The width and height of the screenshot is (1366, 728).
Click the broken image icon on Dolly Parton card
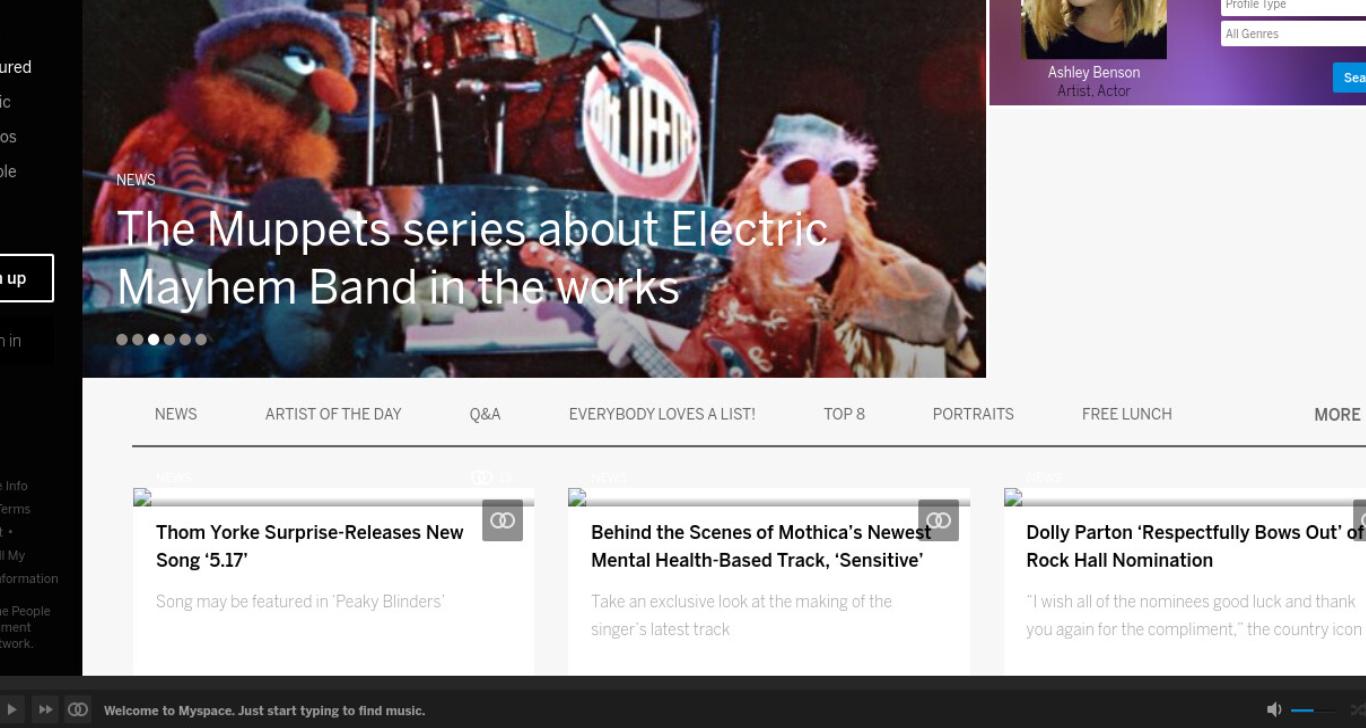(x=1013, y=497)
